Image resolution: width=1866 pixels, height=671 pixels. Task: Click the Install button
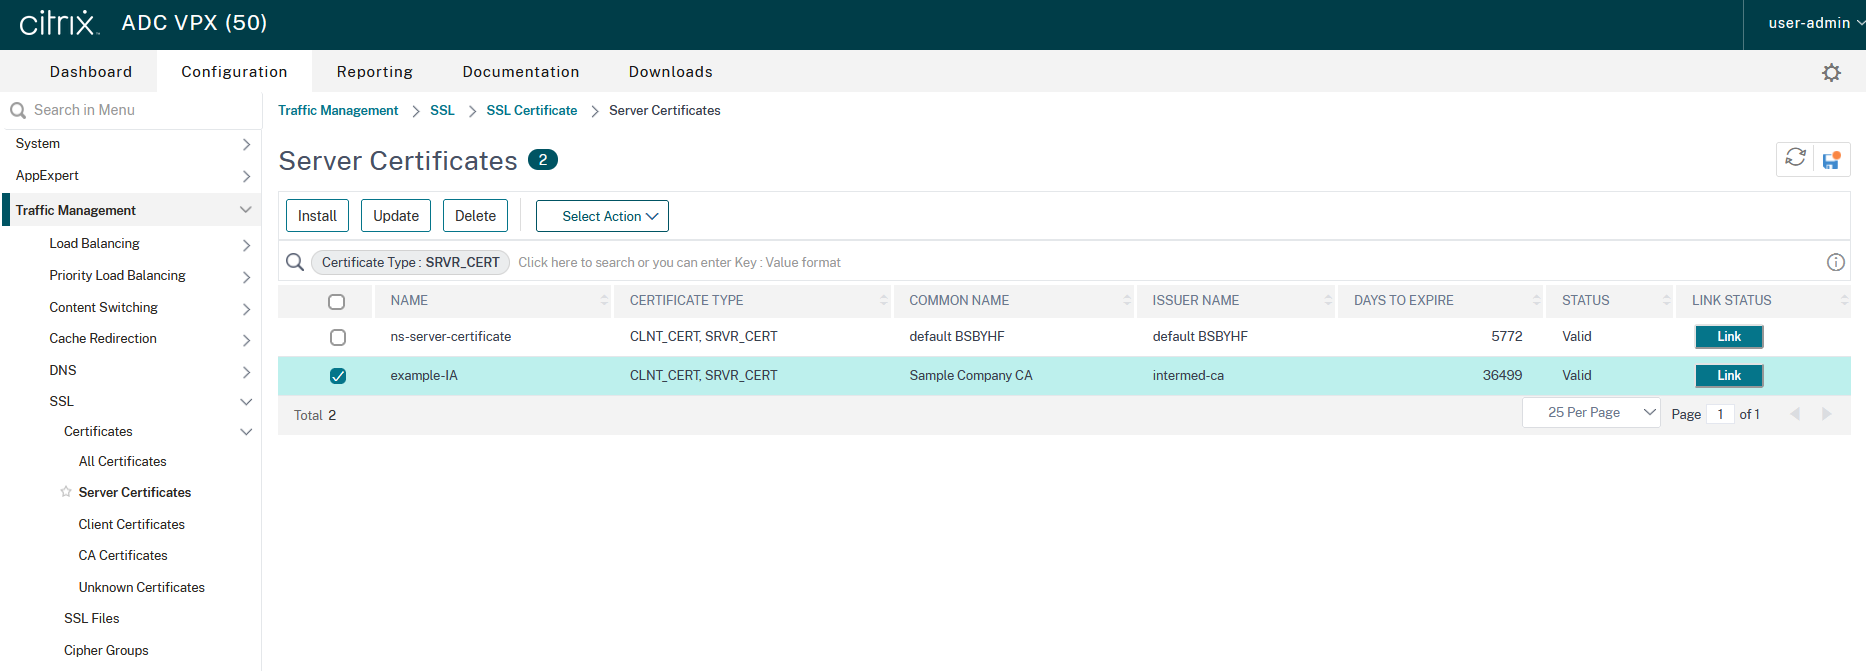(x=317, y=216)
